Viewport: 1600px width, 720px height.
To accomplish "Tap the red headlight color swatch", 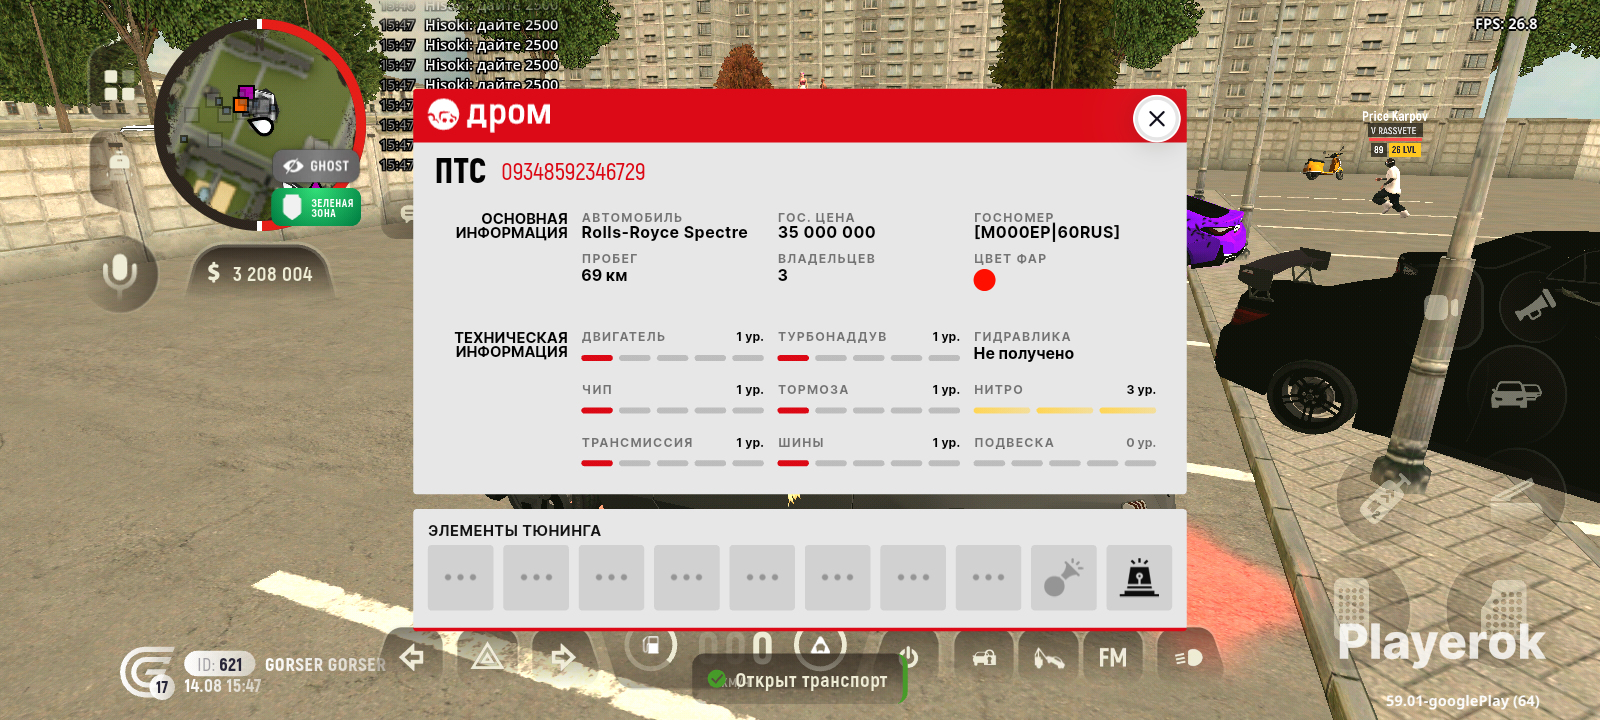I will coord(984,280).
